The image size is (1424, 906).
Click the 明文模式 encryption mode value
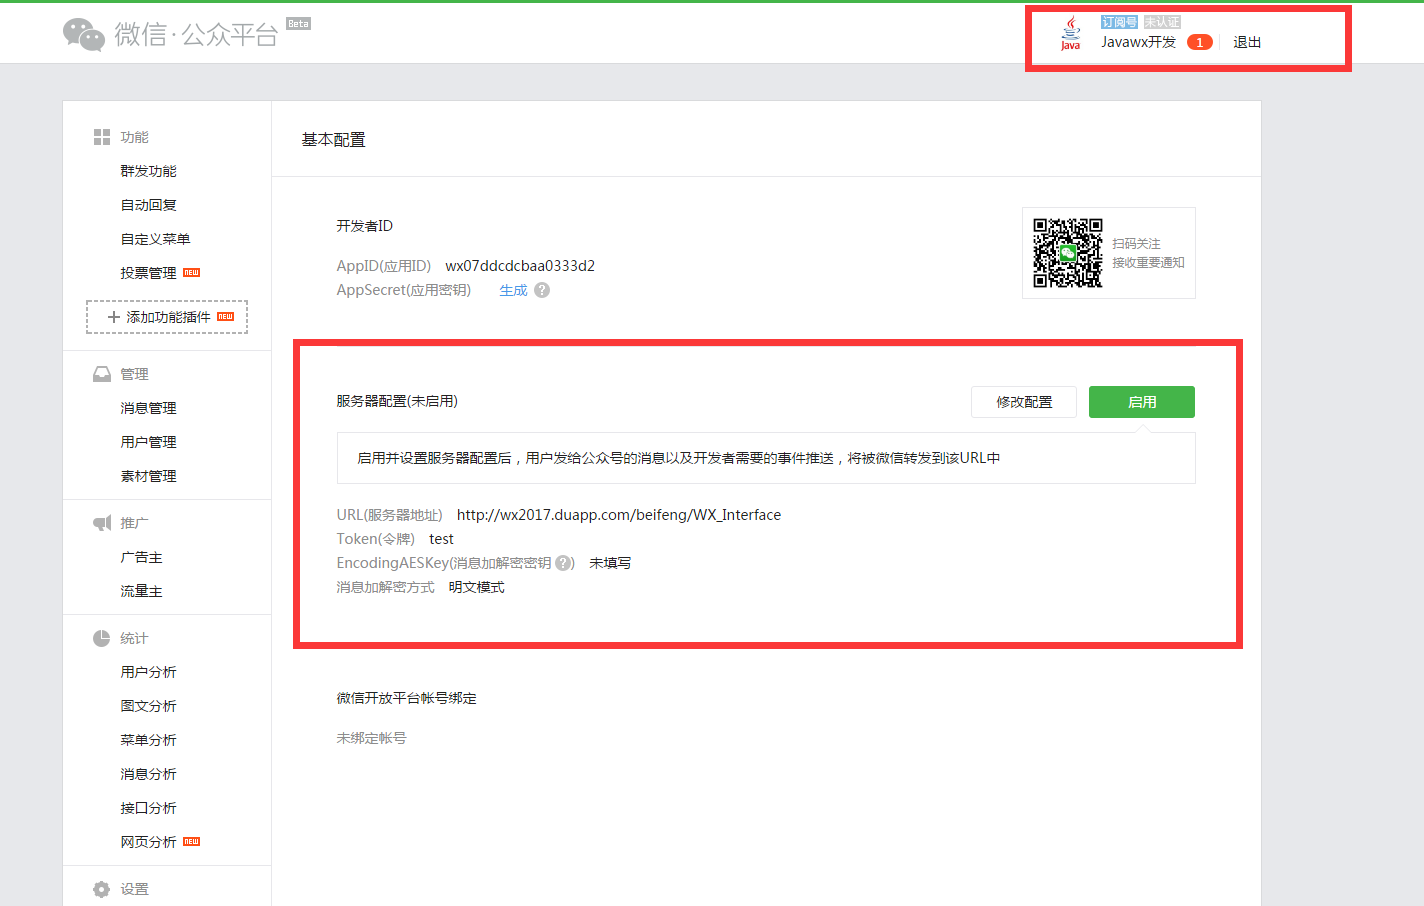click(x=477, y=587)
